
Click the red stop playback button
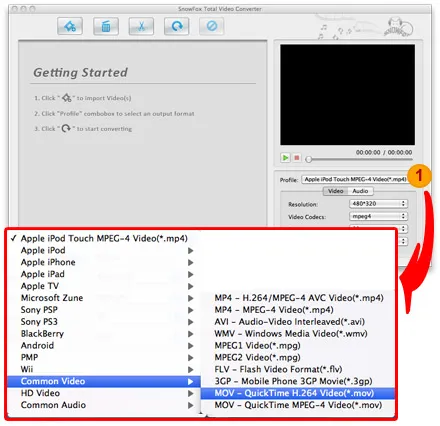point(296,157)
